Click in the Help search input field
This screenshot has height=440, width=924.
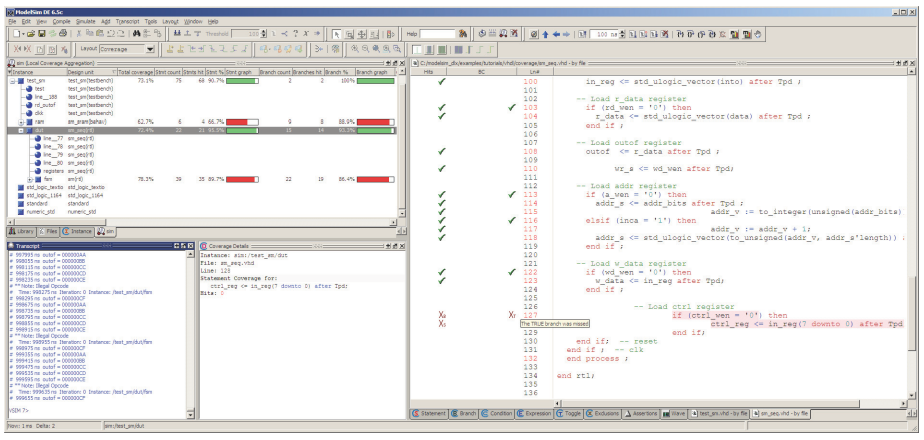pos(438,34)
